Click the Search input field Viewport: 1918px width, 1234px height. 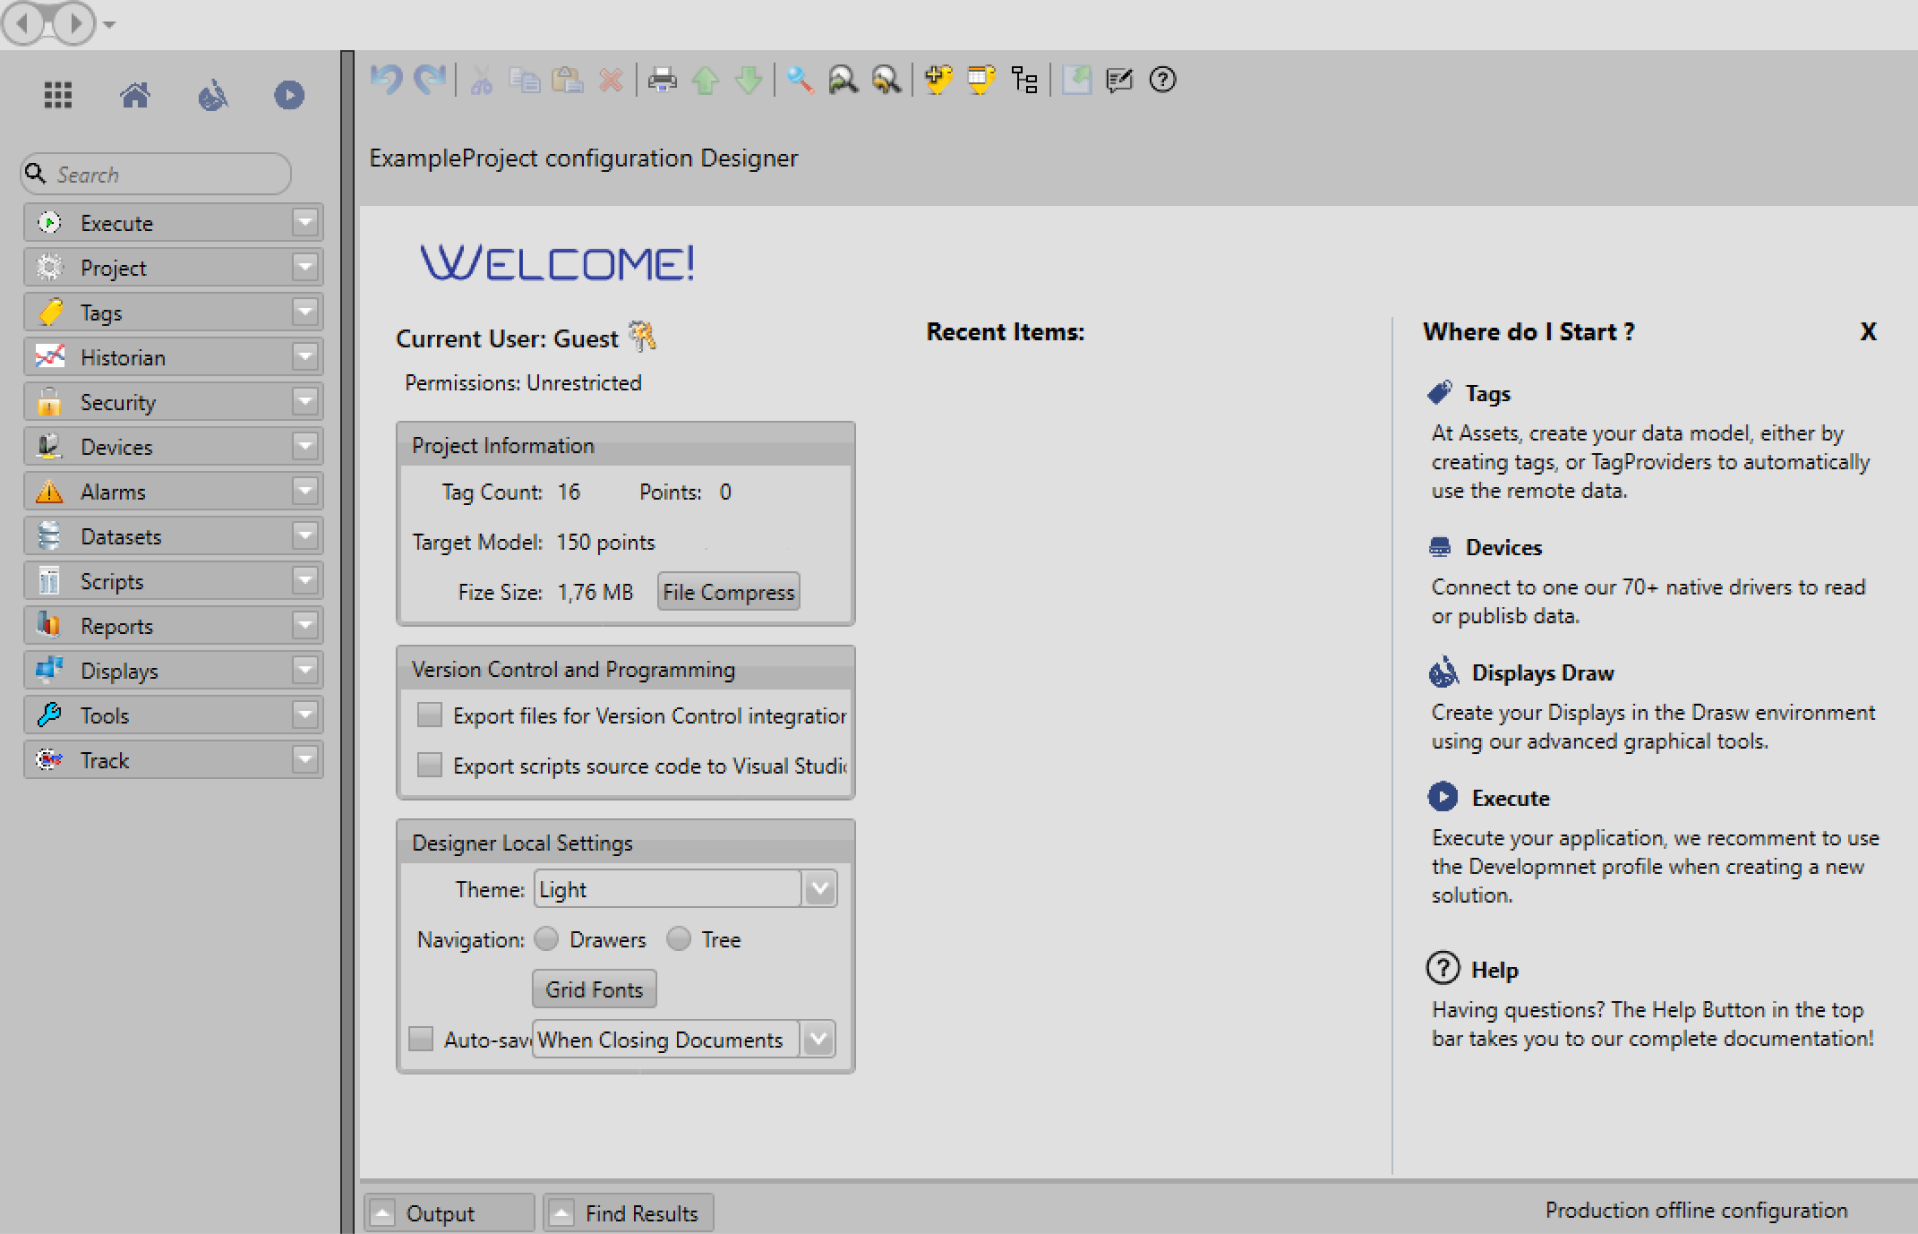[165, 175]
